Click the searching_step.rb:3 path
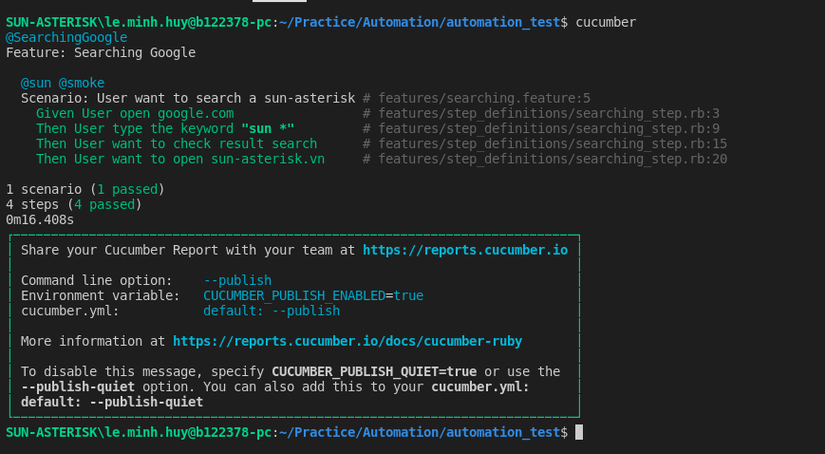This screenshot has height=454, width=825. tap(549, 114)
